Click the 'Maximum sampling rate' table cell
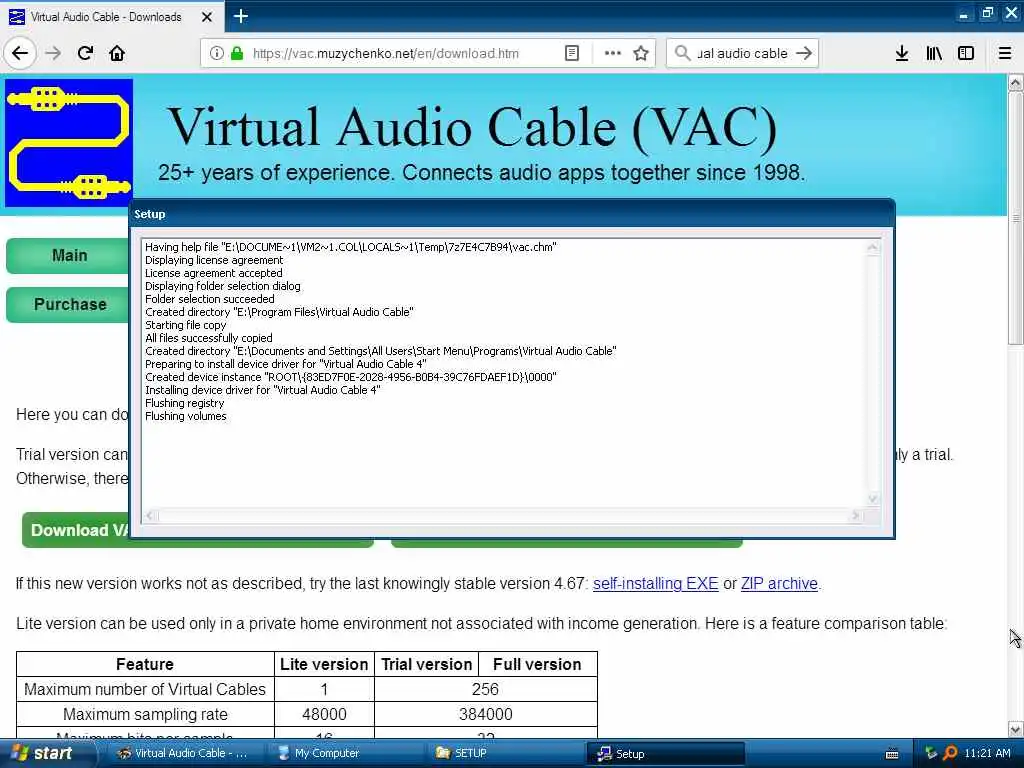The image size is (1024, 768). (x=145, y=714)
